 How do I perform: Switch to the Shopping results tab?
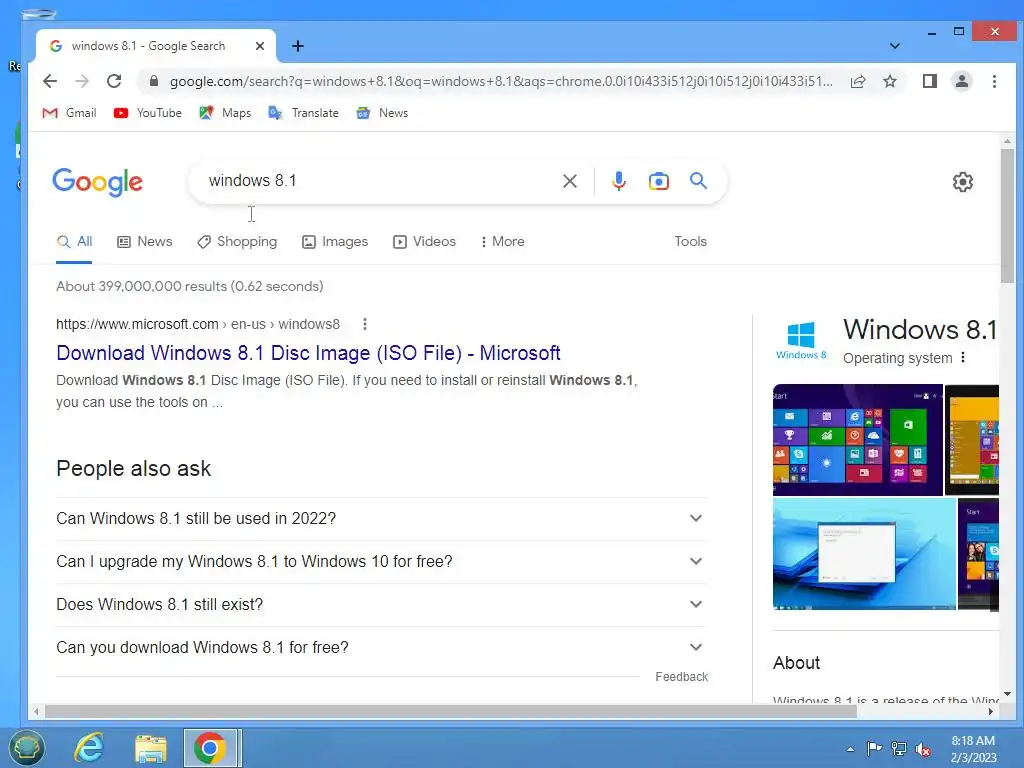[x=237, y=242]
